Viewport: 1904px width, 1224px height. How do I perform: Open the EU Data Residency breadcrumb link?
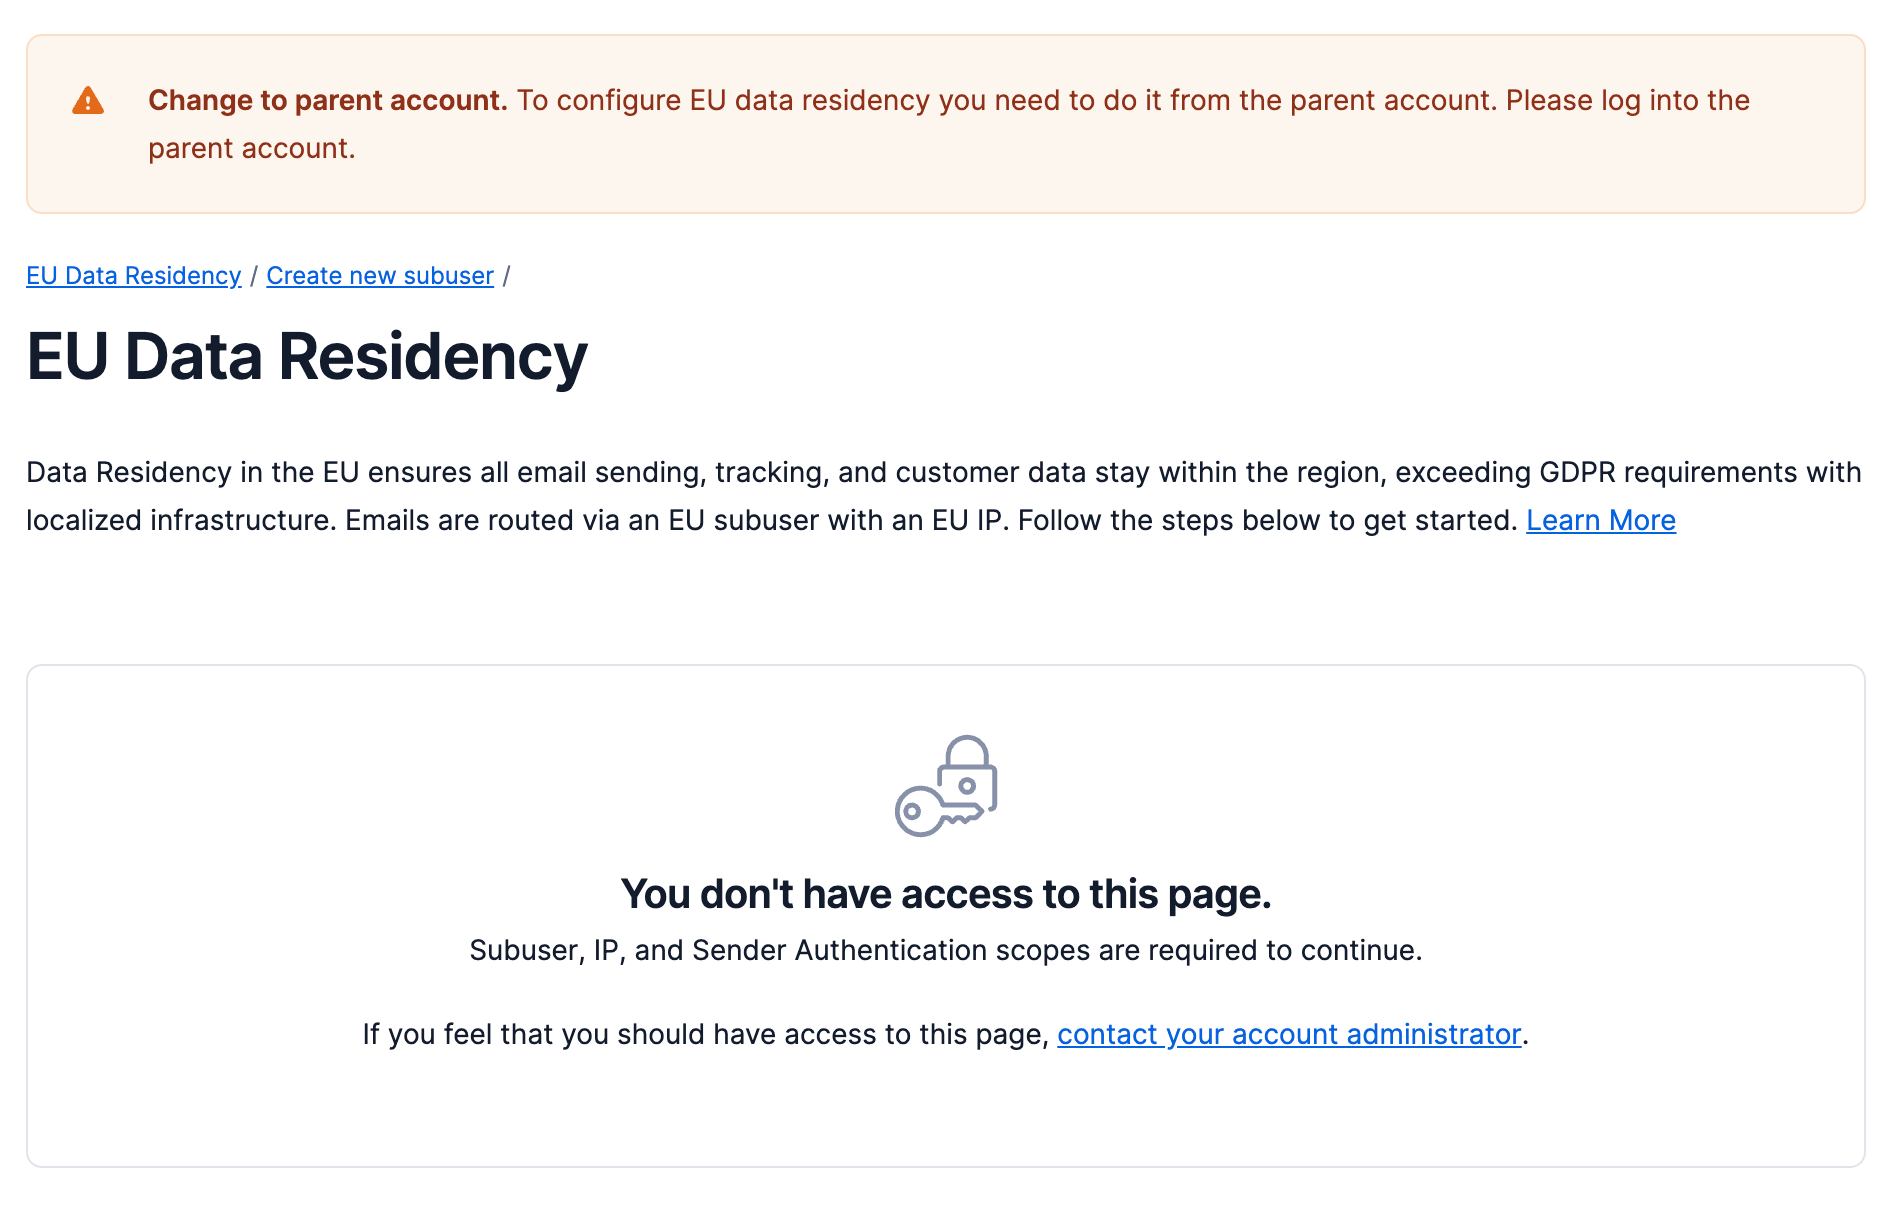134,276
